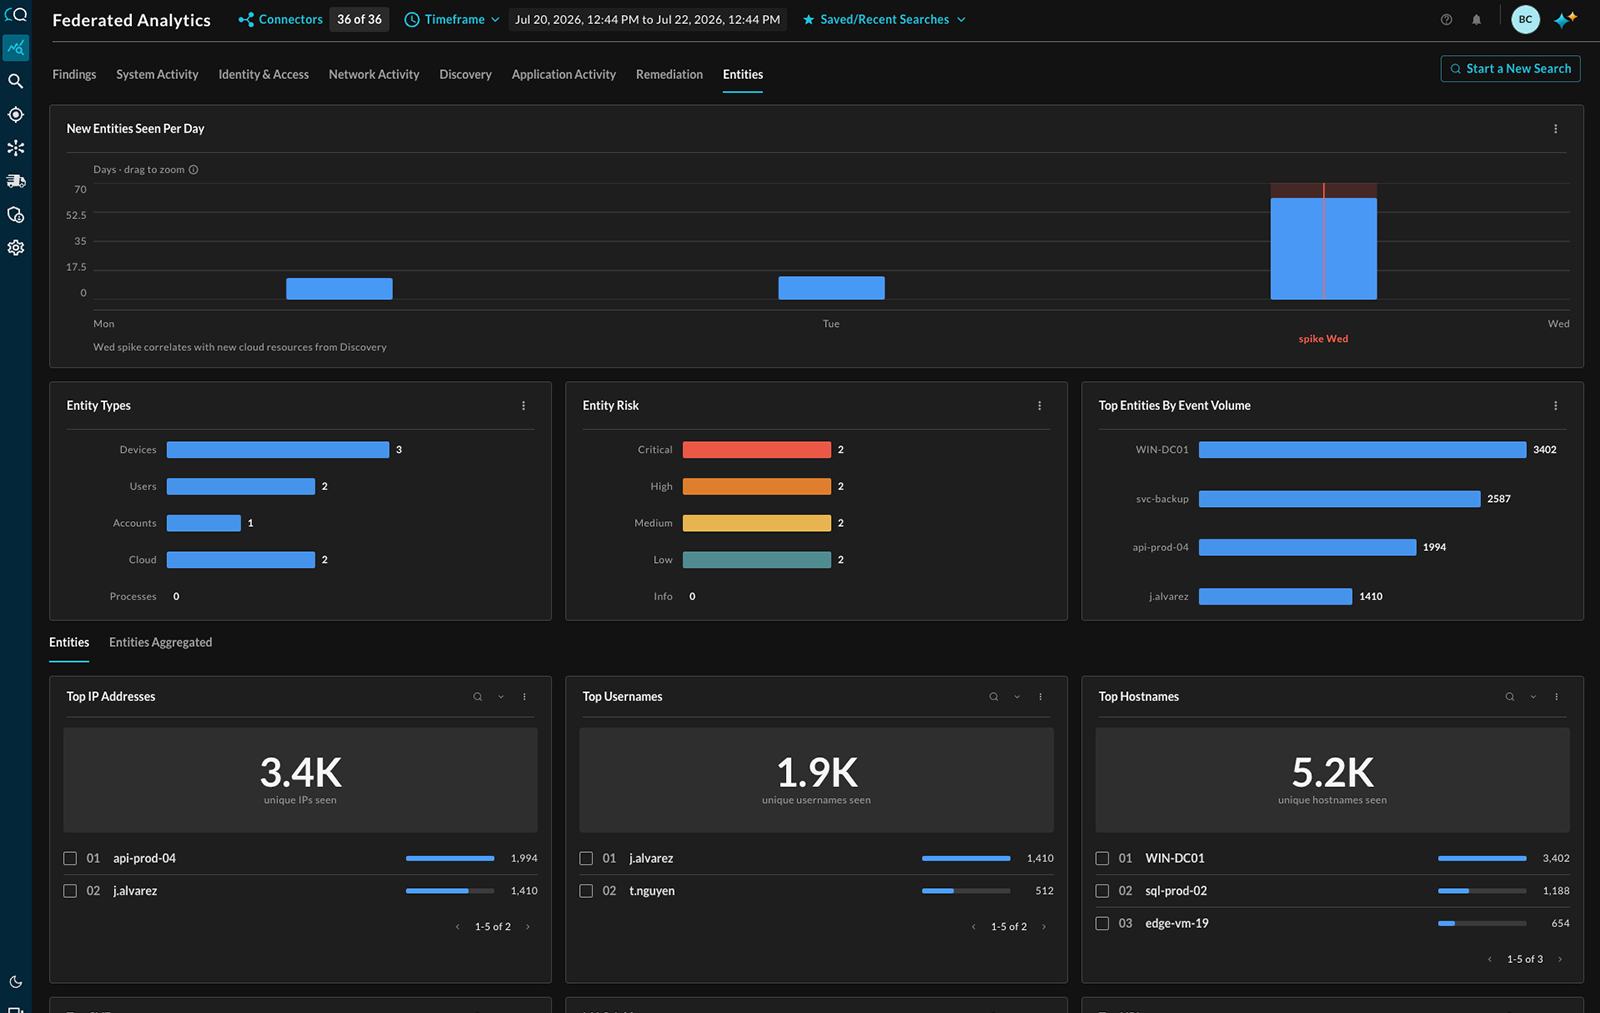Viewport: 1600px width, 1013px height.
Task: Switch to the System Activity tab
Action: pos(157,75)
